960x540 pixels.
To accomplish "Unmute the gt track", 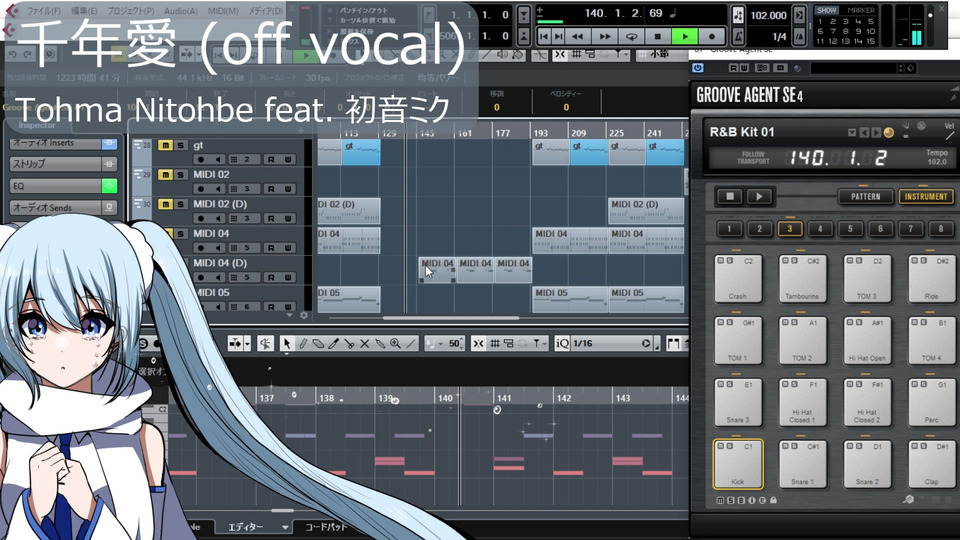I will point(165,145).
